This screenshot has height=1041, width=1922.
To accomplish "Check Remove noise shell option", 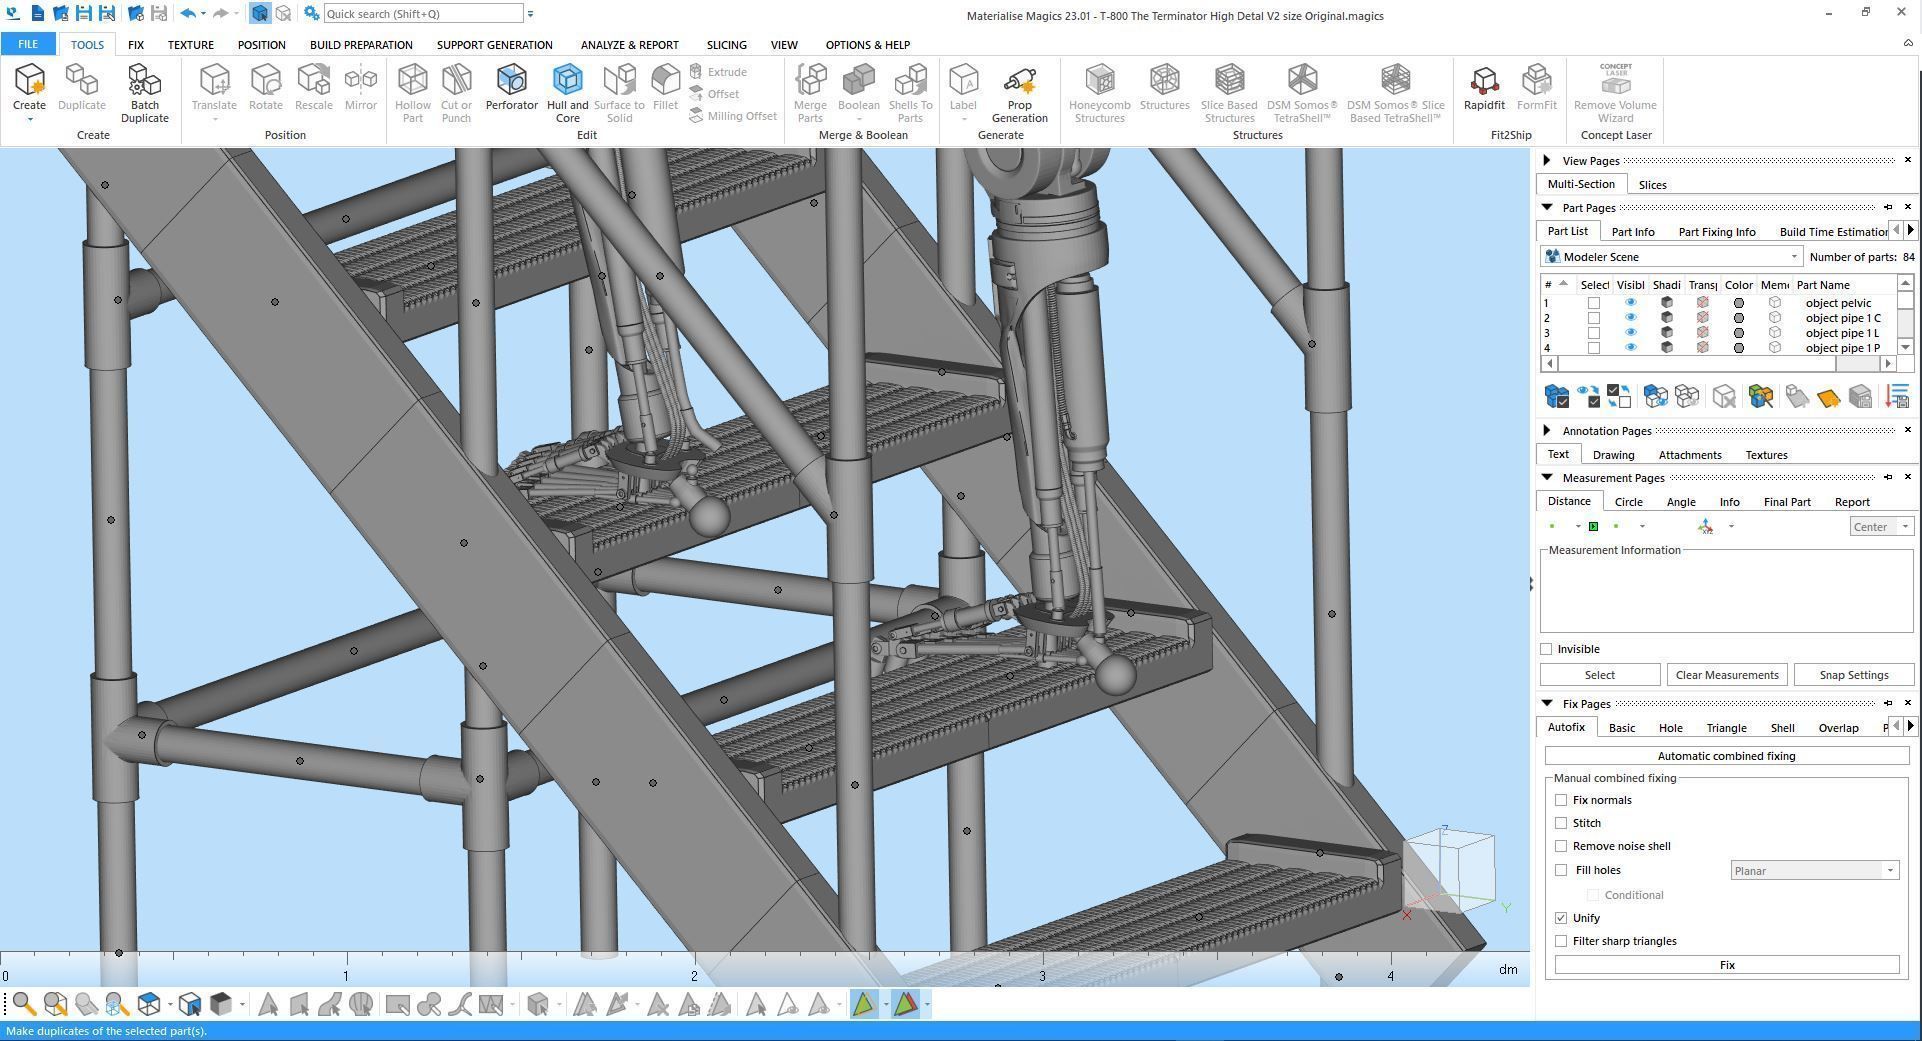I will click(x=1561, y=846).
